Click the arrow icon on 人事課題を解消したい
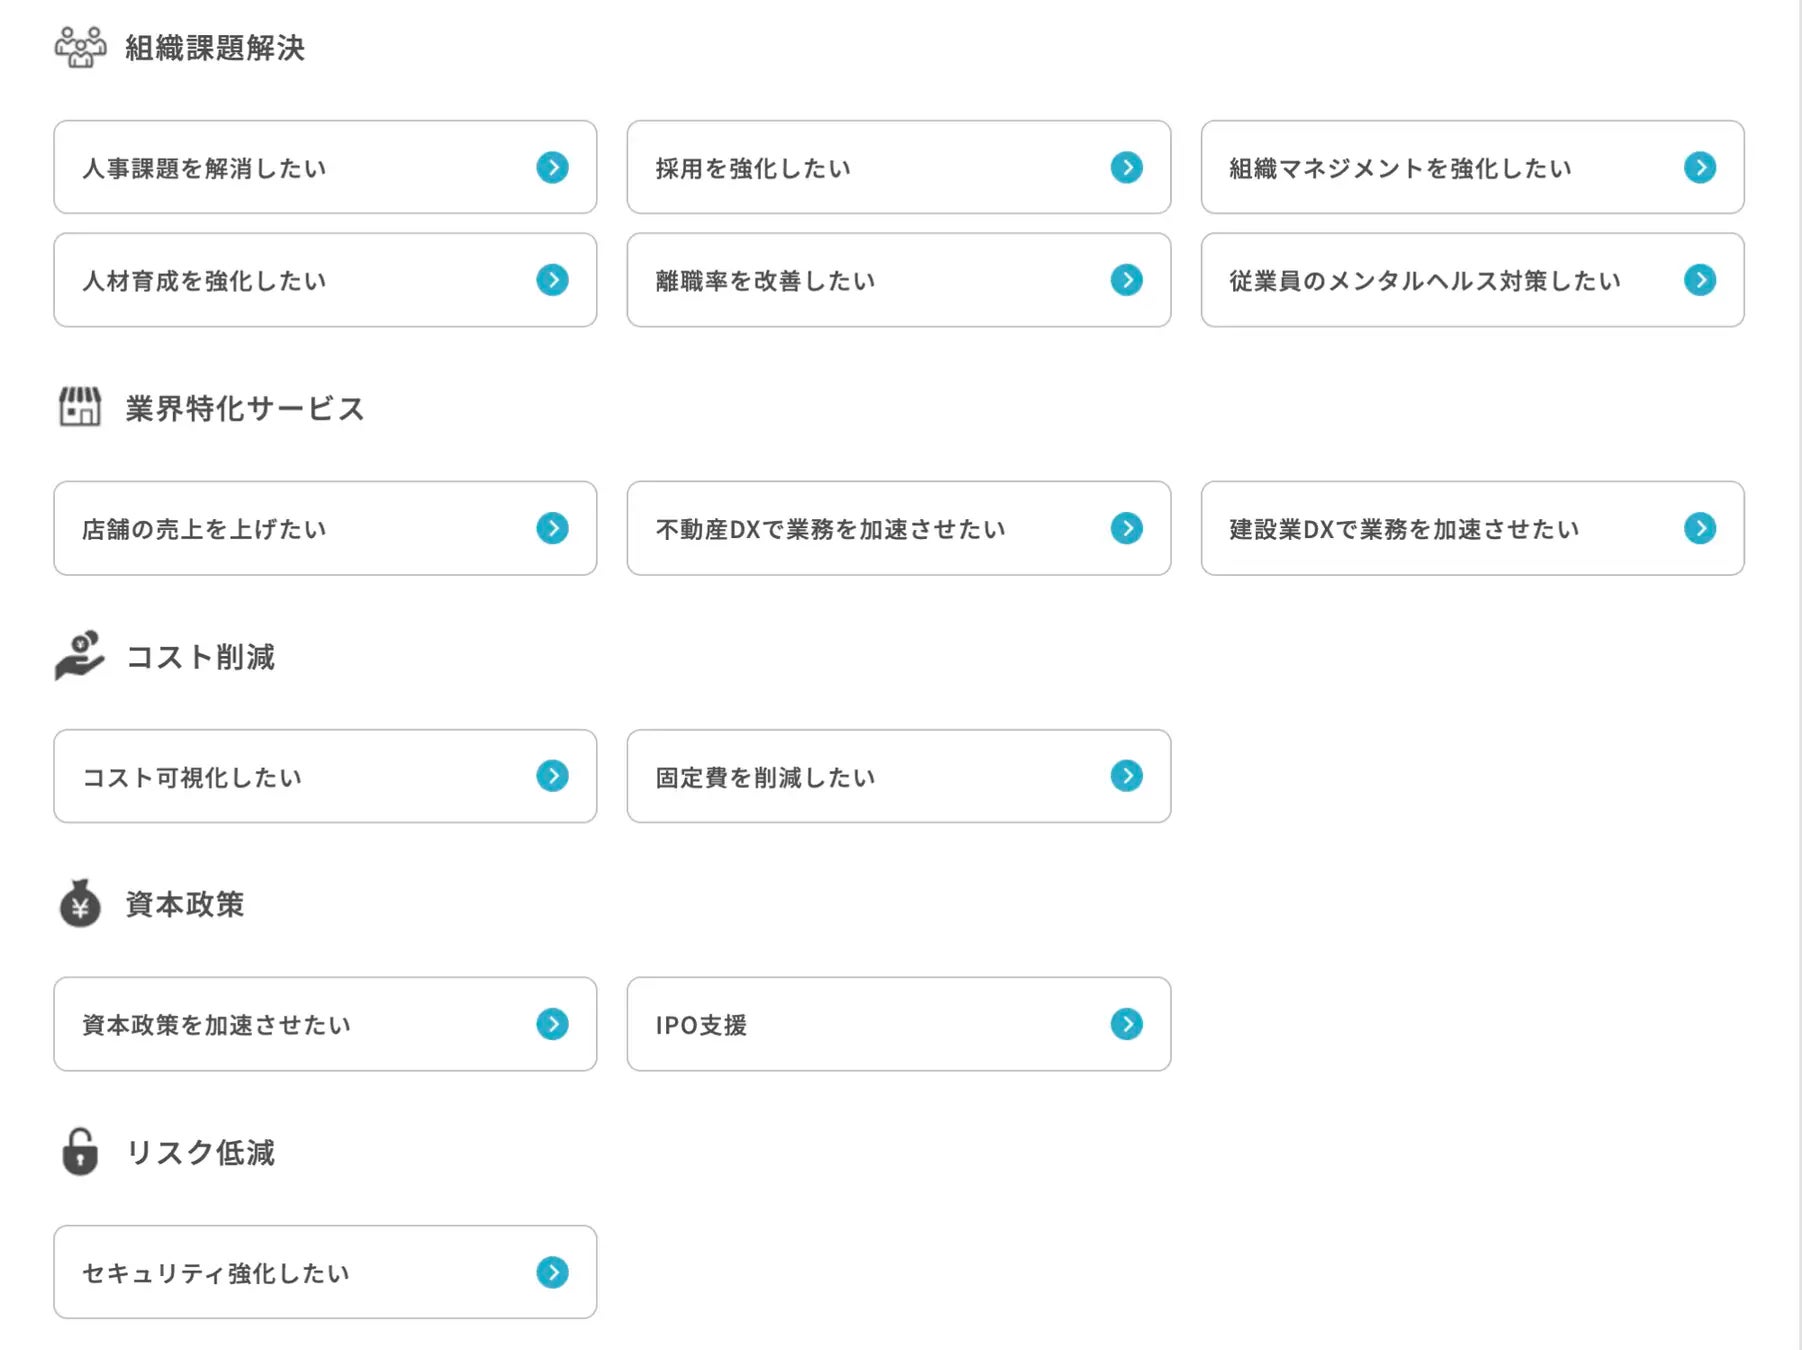Image resolution: width=1802 pixels, height=1350 pixels. point(552,167)
